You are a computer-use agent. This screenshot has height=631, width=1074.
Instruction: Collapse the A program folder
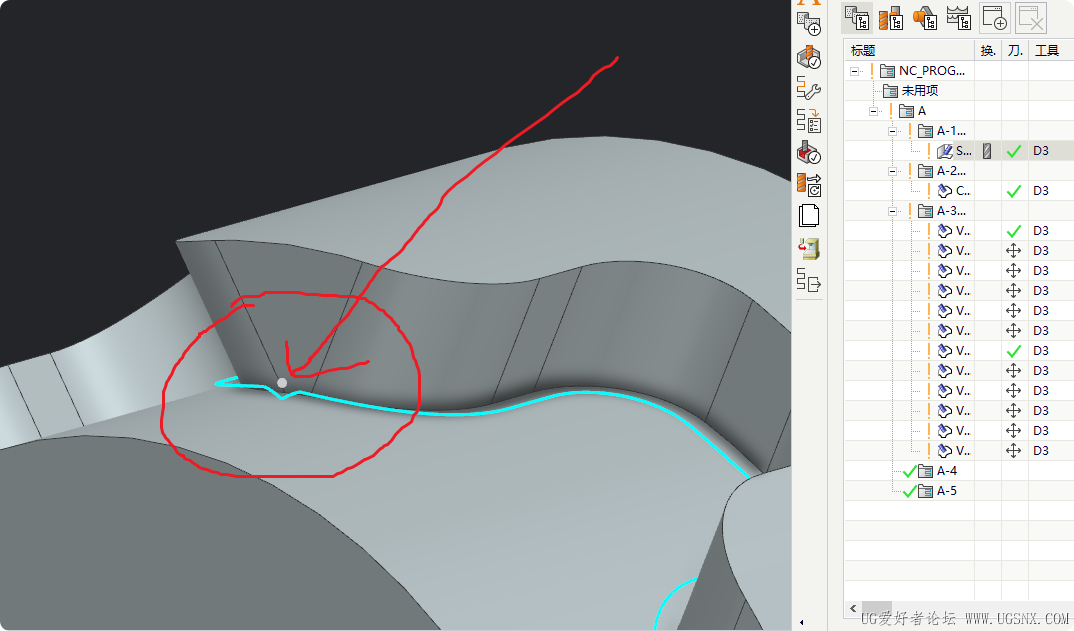pyautogui.click(x=873, y=111)
